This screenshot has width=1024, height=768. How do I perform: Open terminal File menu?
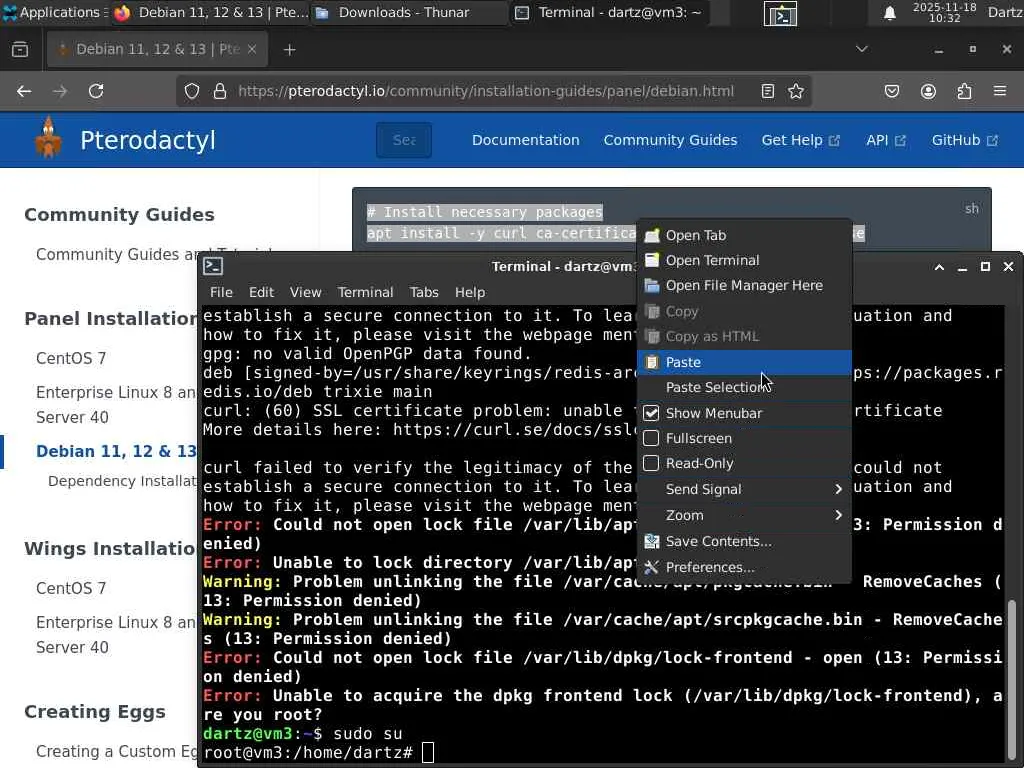[x=221, y=292]
